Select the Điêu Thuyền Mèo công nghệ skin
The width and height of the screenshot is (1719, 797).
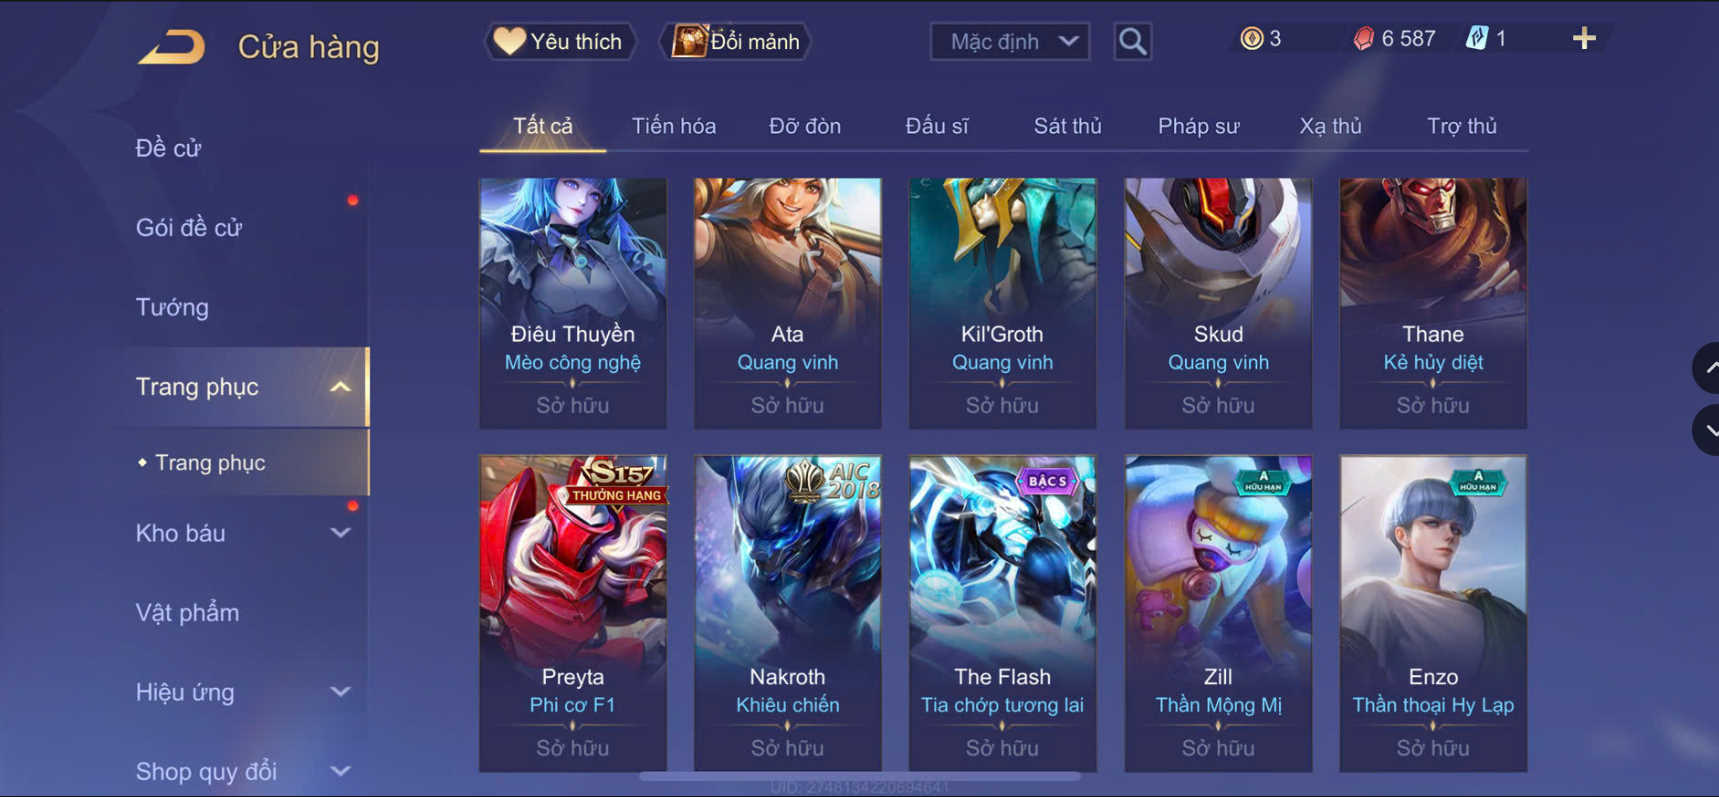(x=573, y=303)
